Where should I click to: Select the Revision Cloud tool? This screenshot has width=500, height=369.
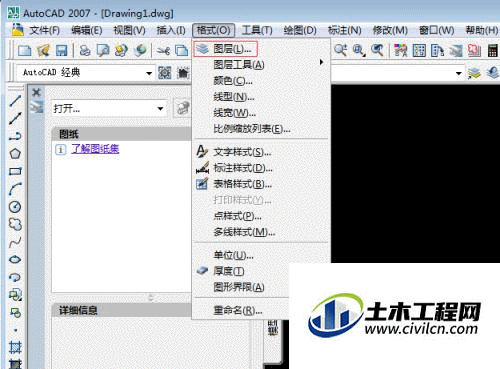coord(15,224)
